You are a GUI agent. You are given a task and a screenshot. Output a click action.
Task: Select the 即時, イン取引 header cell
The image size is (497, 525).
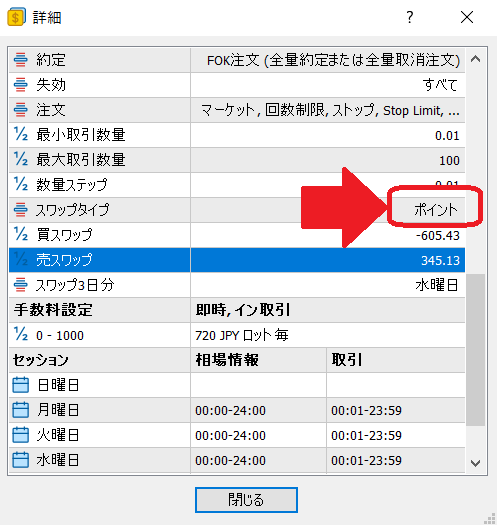tap(243, 310)
